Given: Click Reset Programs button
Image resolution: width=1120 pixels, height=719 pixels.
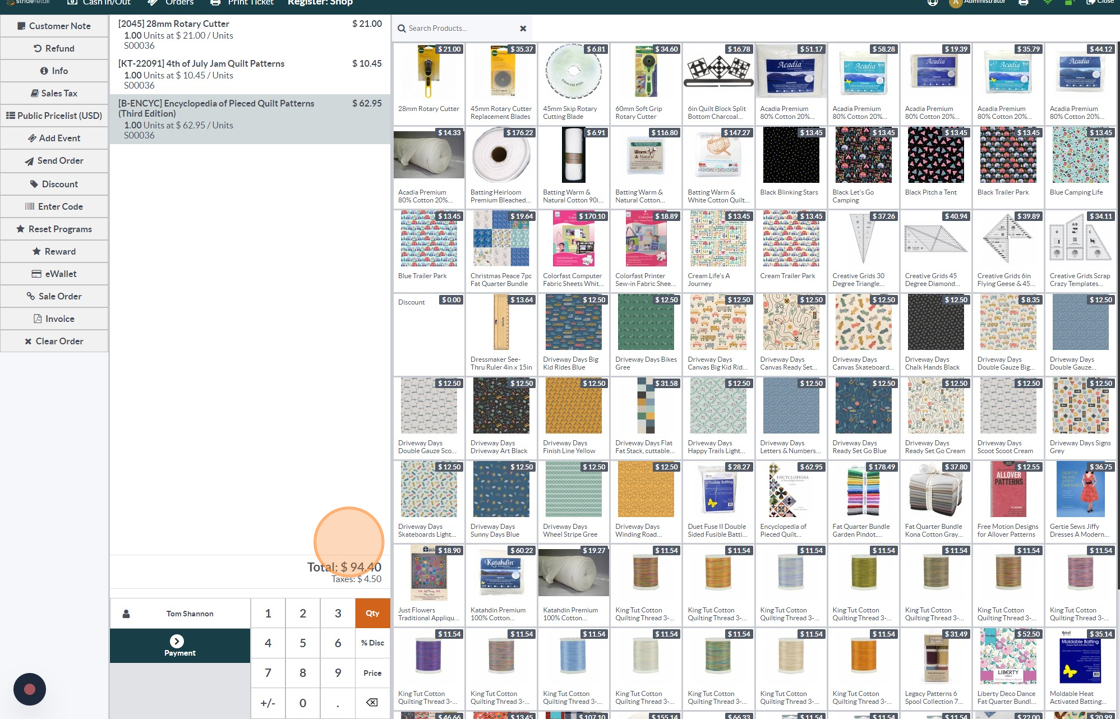Looking at the screenshot, I should (x=54, y=229).
